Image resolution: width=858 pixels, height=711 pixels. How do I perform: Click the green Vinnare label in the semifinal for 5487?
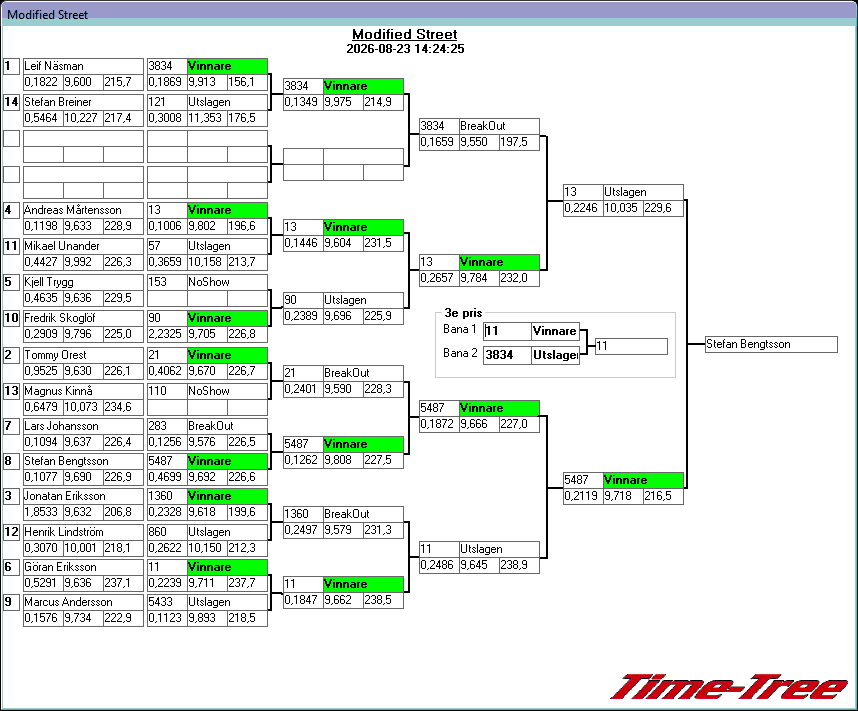[x=644, y=480]
